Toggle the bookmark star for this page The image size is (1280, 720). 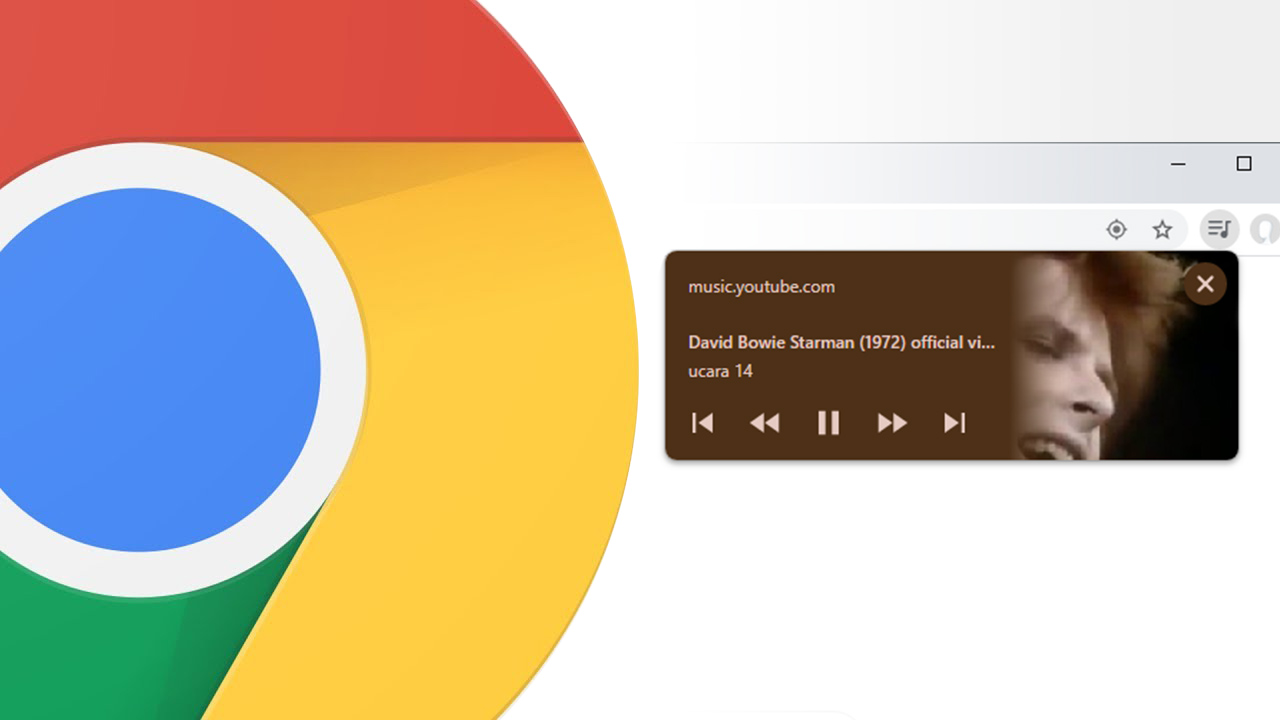coord(1163,229)
